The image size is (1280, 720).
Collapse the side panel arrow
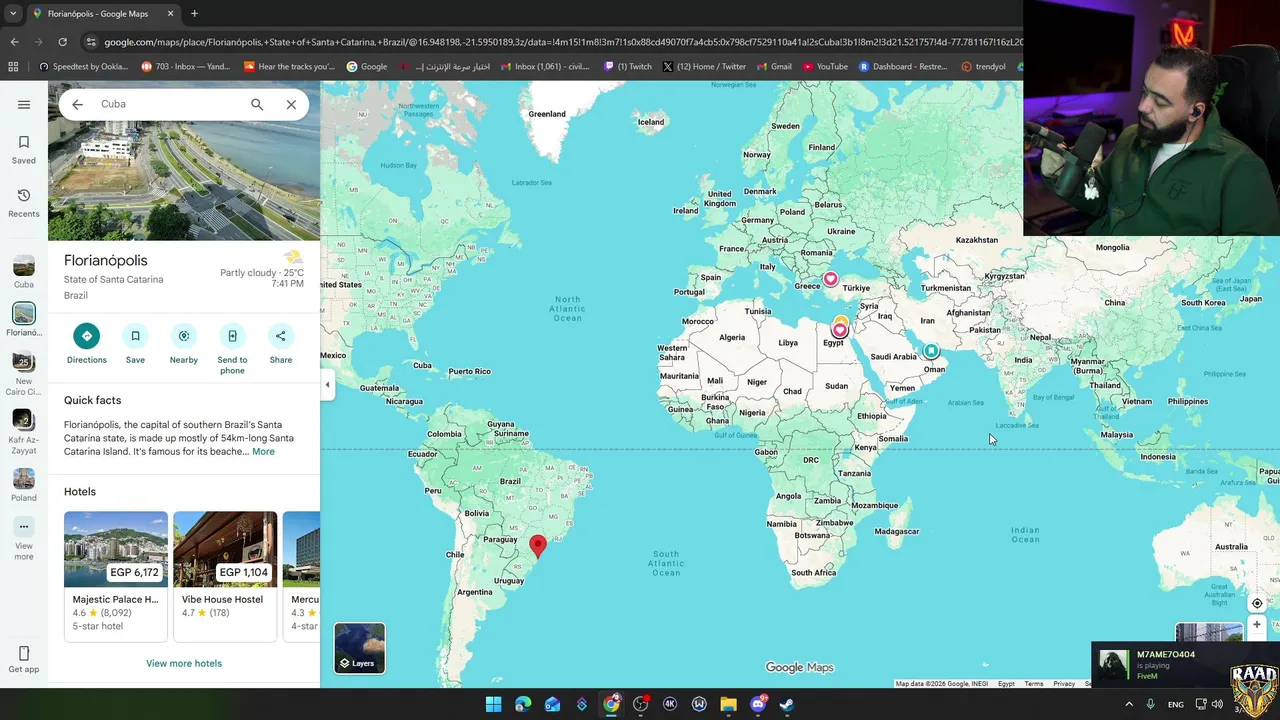click(x=327, y=384)
